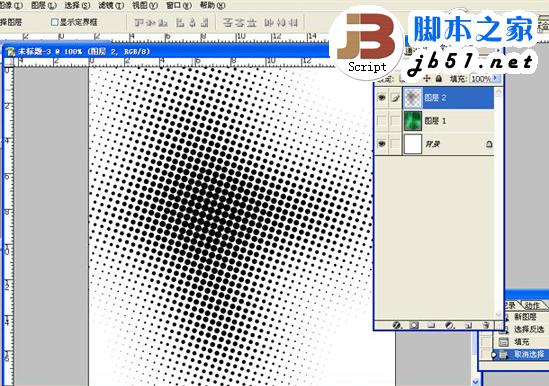549x386 pixels.
Task: Open the 图层(L) menu
Action: (43, 5)
